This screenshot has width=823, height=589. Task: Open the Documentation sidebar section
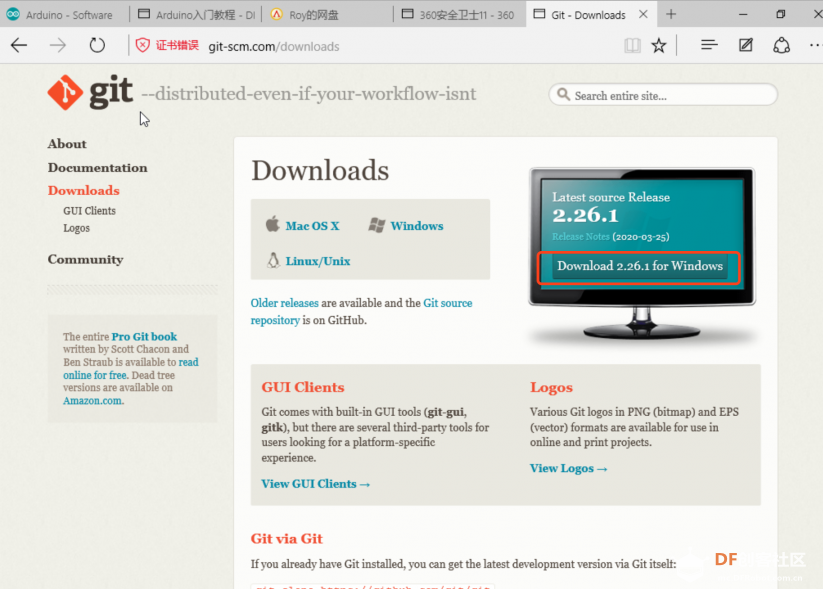[x=97, y=167]
